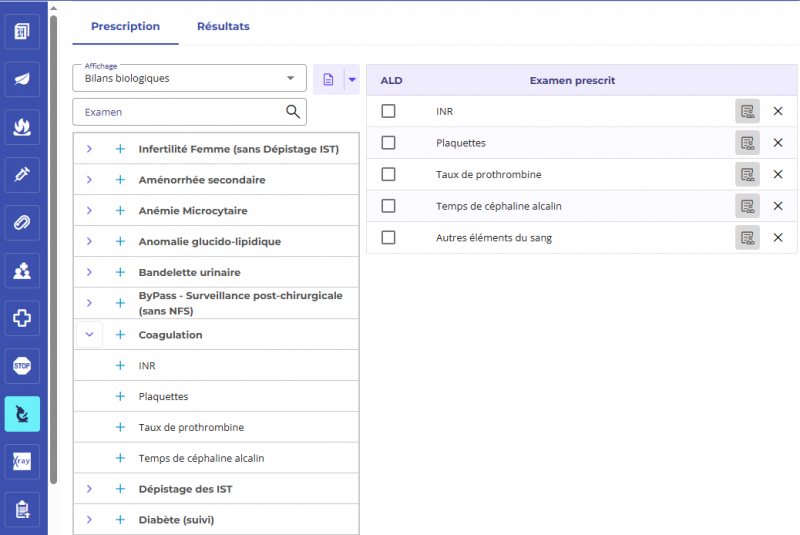Open the Xray imaging sidebar icon
Image resolution: width=800 pixels, height=535 pixels.
[22, 461]
